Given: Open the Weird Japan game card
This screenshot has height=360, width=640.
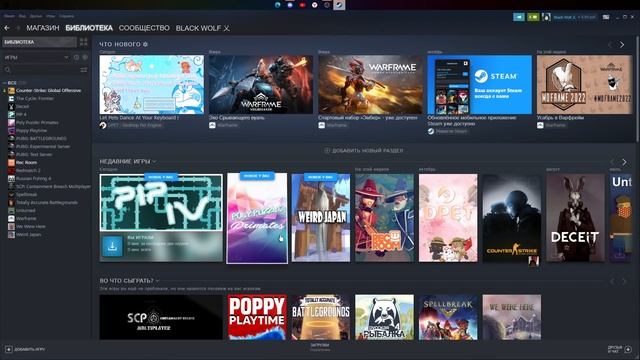Looking at the screenshot, I should click(321, 218).
